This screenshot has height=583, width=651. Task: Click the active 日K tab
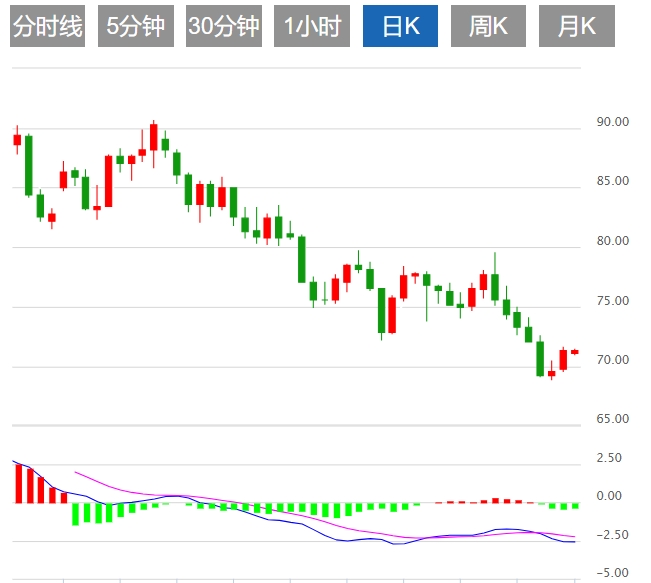[x=400, y=27]
